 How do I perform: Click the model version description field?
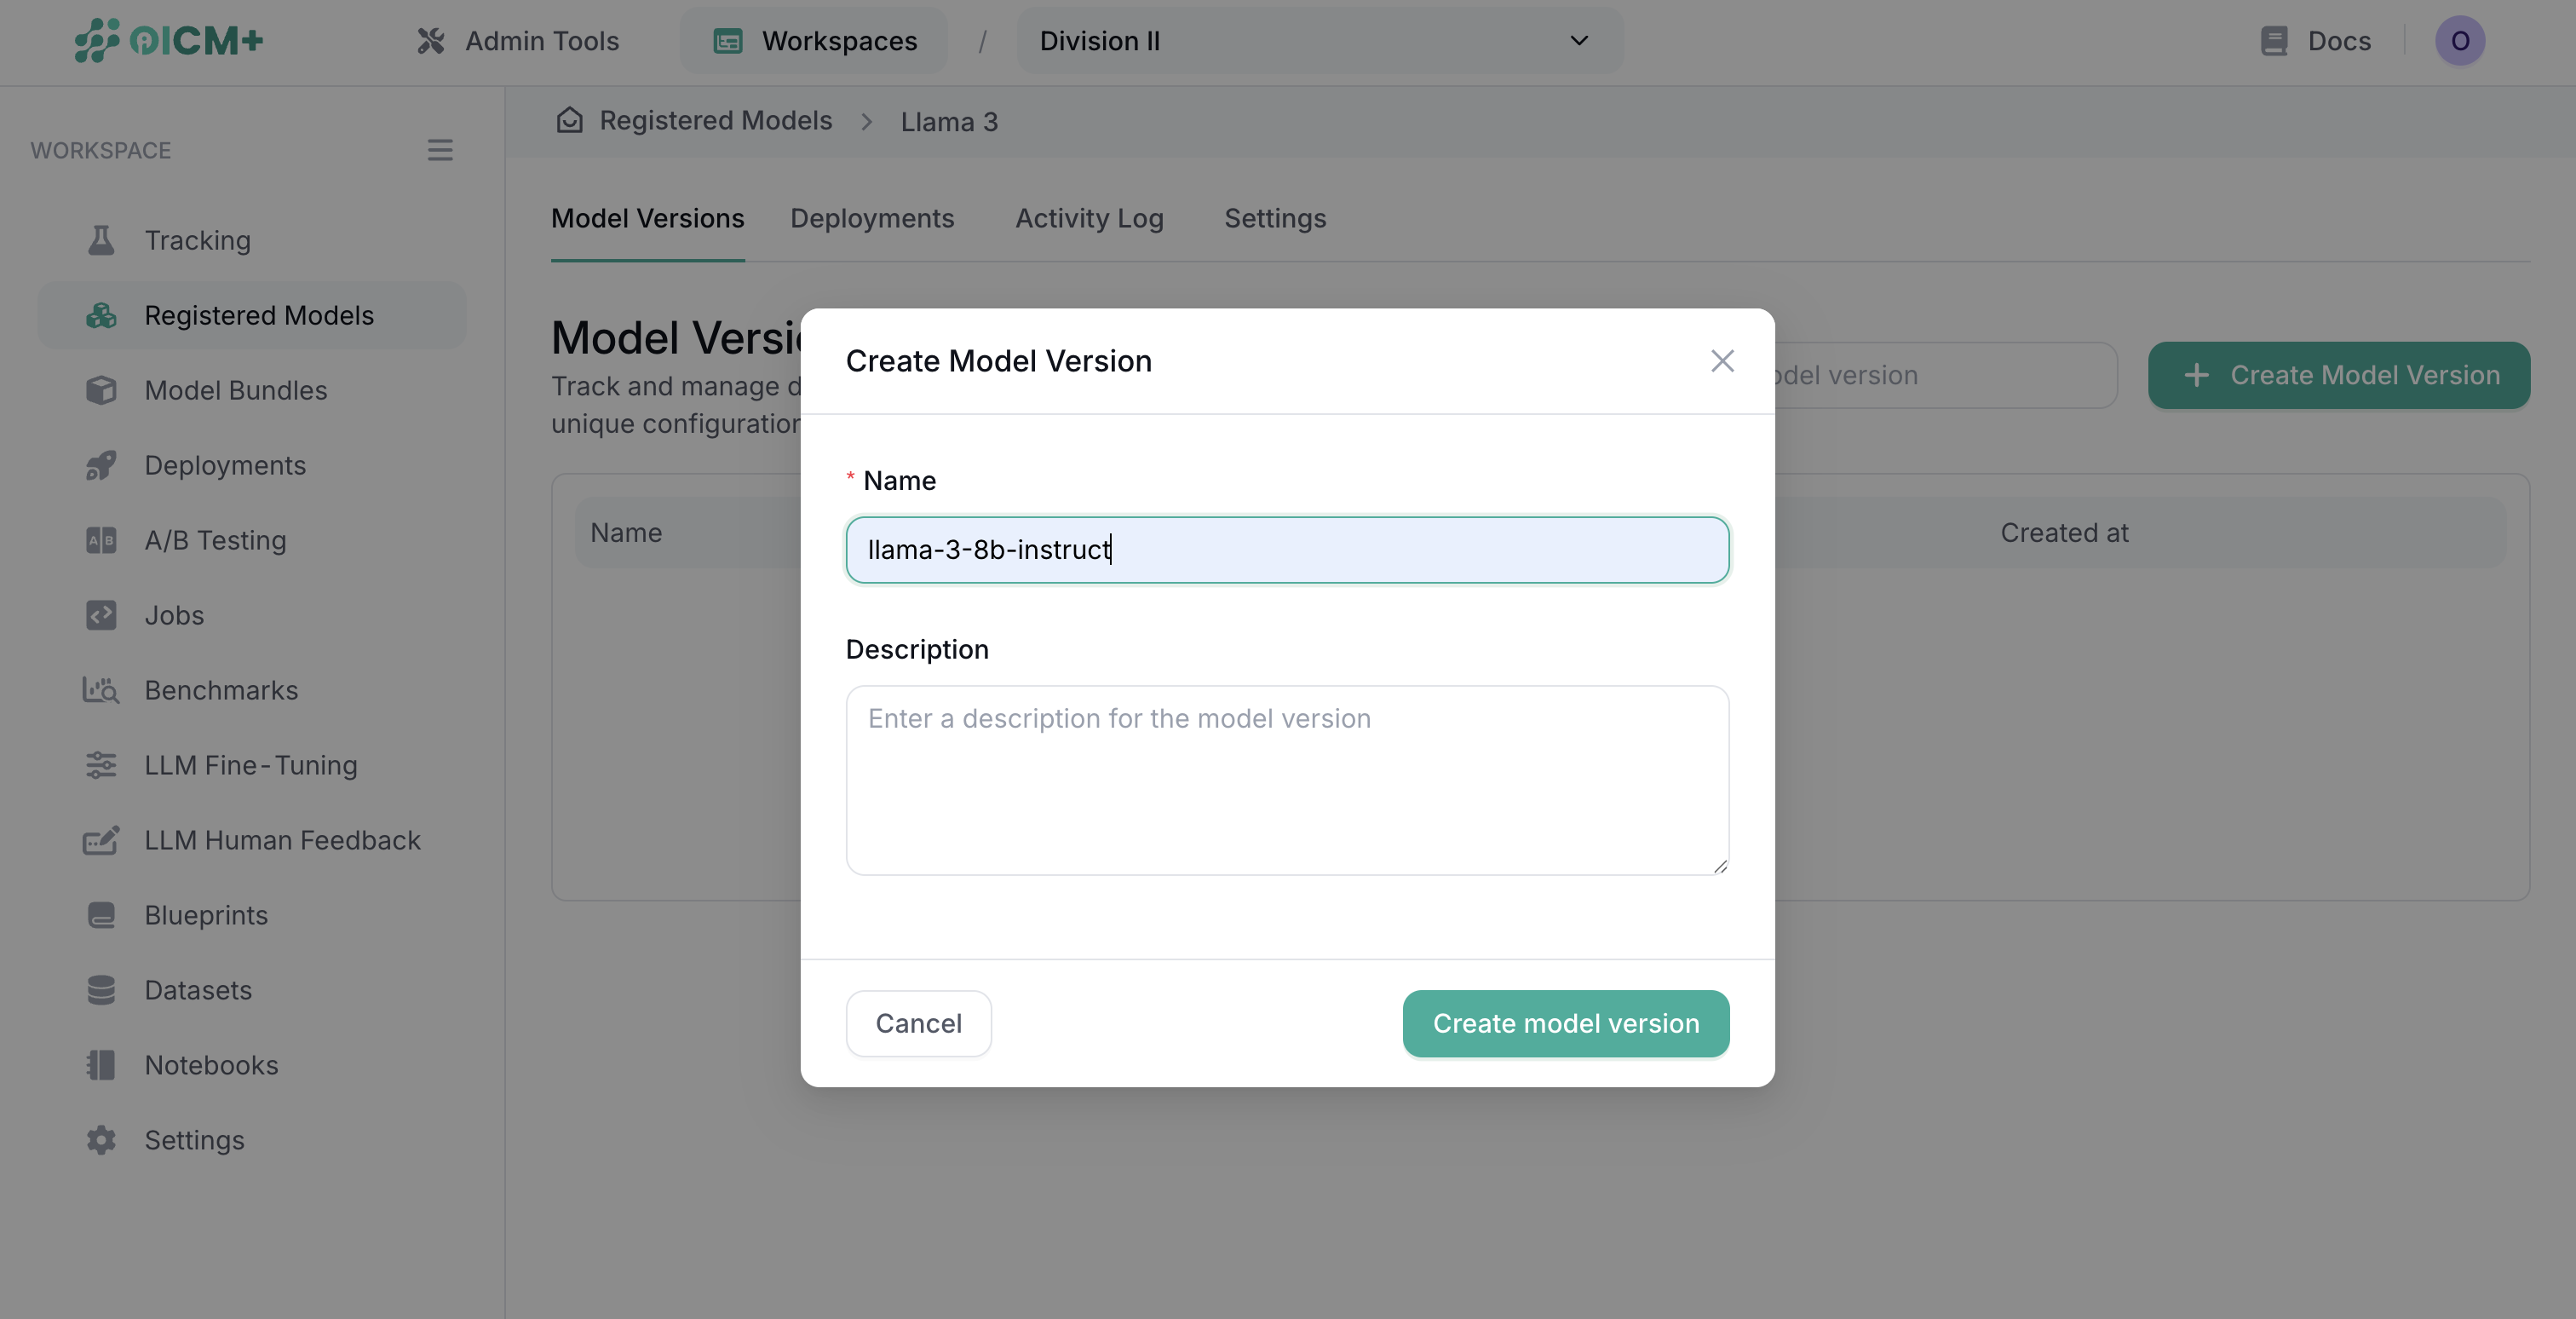1287,780
